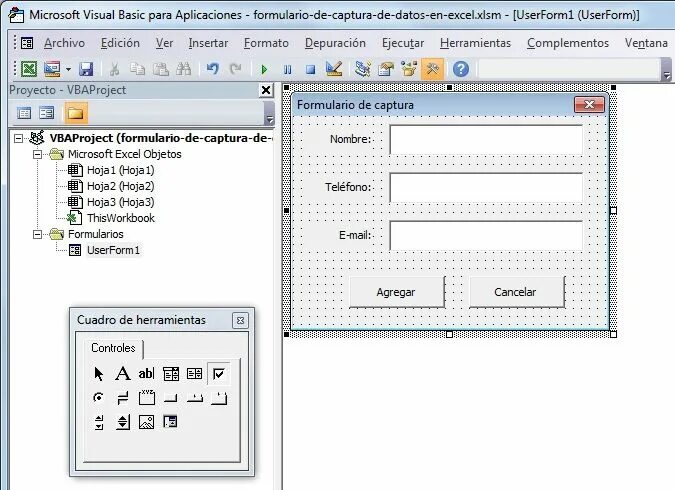Select the OptionButton control tool

[99, 397]
